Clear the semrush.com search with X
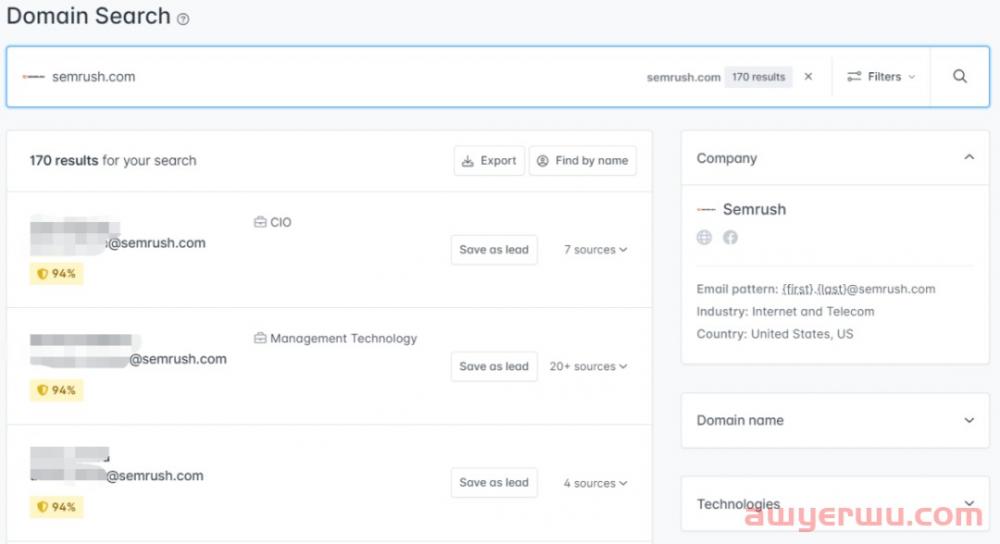The width and height of the screenshot is (1000, 544). click(x=808, y=77)
